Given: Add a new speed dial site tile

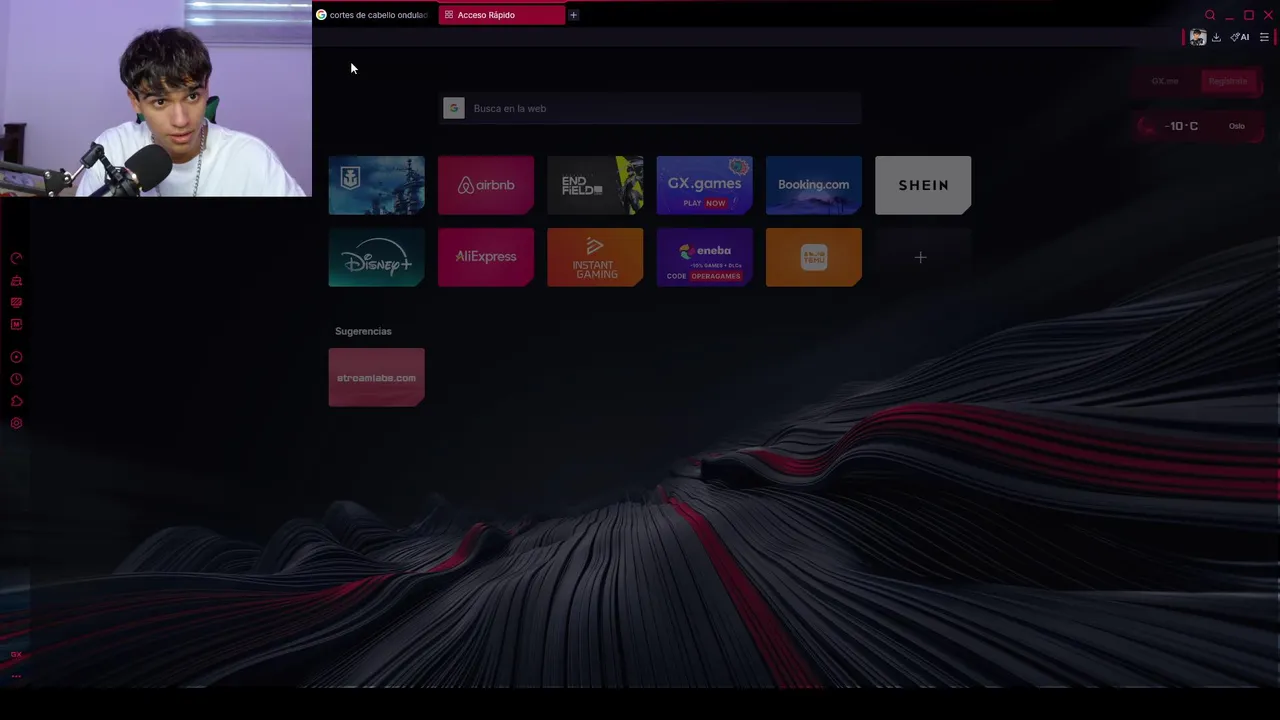Looking at the screenshot, I should pyautogui.click(x=921, y=257).
